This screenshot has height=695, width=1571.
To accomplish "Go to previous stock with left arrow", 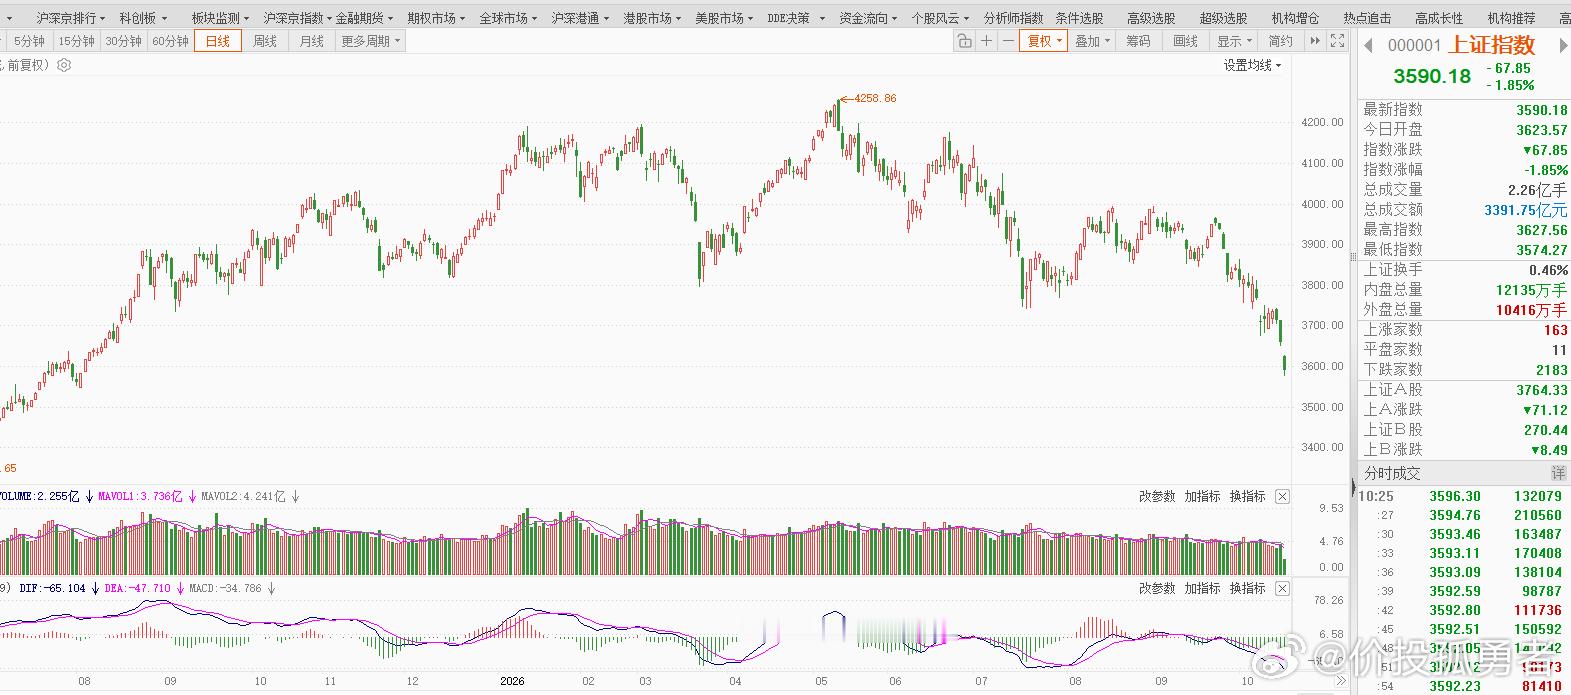I will tap(1368, 45).
